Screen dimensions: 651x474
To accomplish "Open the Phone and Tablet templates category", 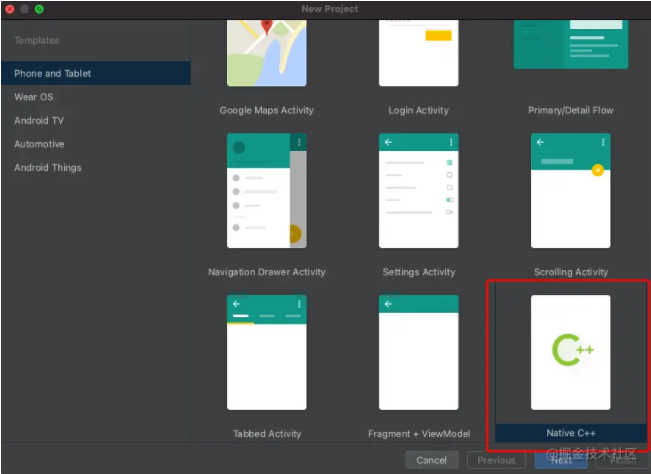I will (96, 73).
